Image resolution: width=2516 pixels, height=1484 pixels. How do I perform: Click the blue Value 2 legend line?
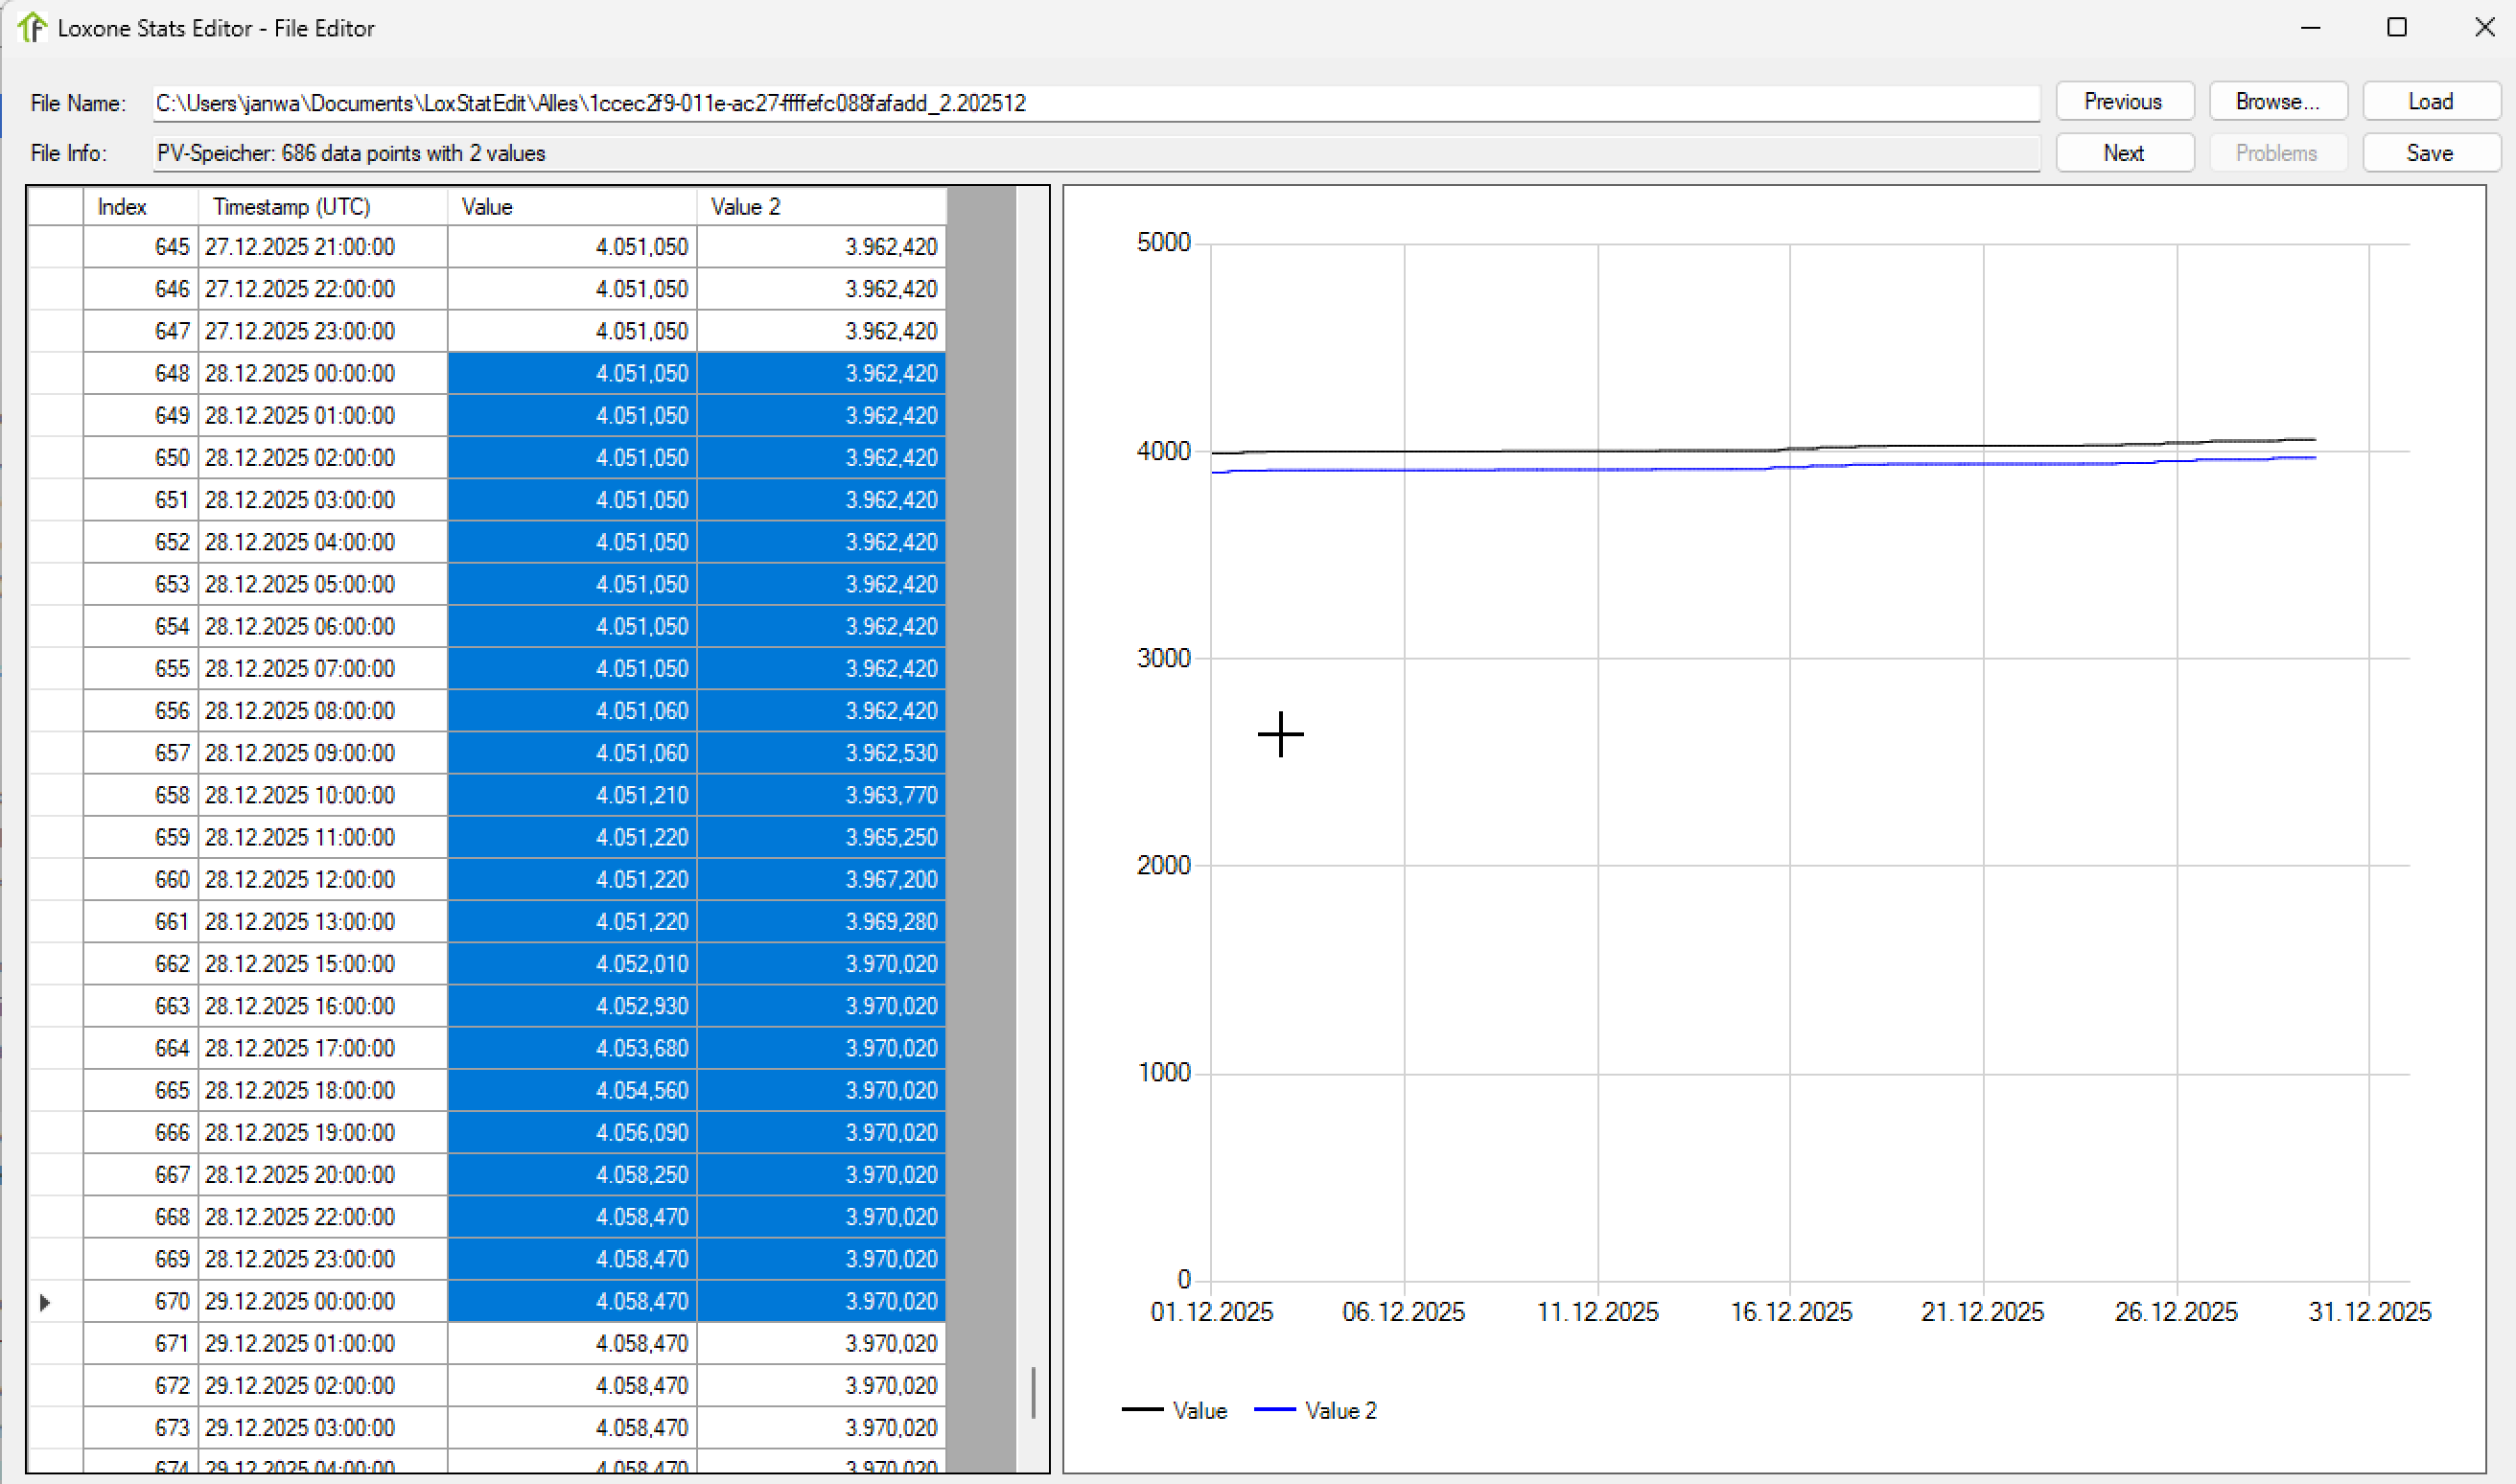point(1274,1410)
